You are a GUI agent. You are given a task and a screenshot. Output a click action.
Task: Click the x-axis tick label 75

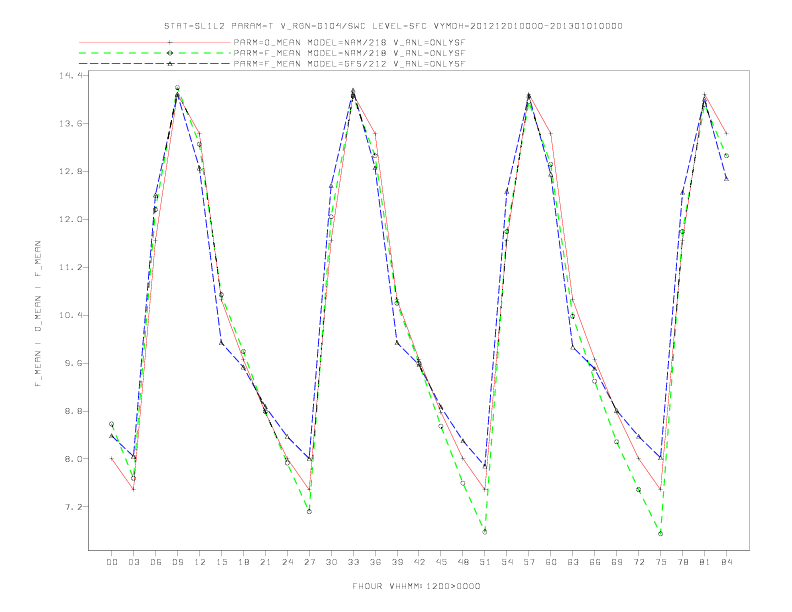[x=661, y=562]
